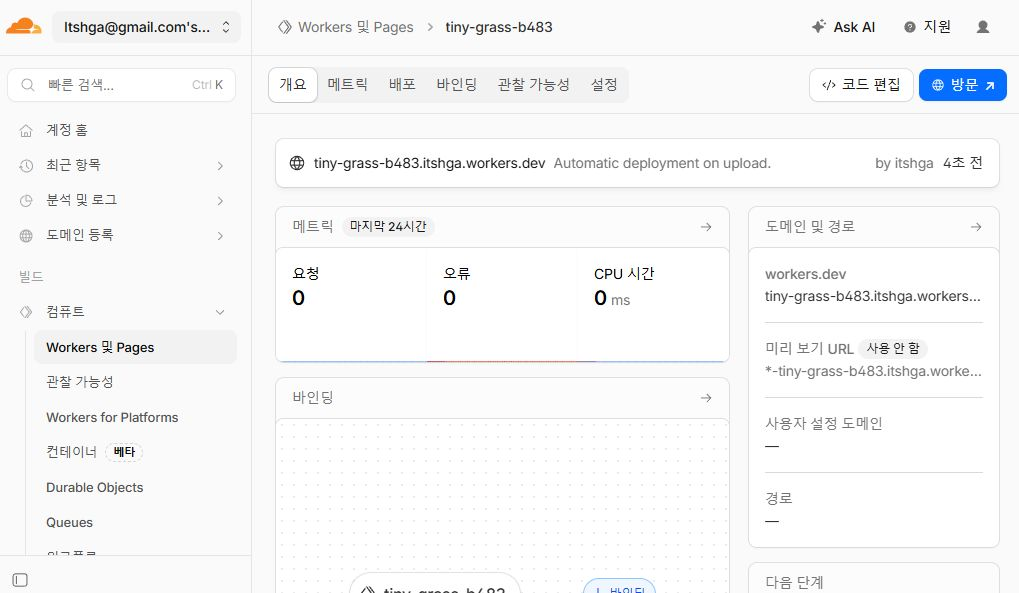Click the Ask AI sparkle icon
The image size is (1019, 593).
(x=819, y=27)
